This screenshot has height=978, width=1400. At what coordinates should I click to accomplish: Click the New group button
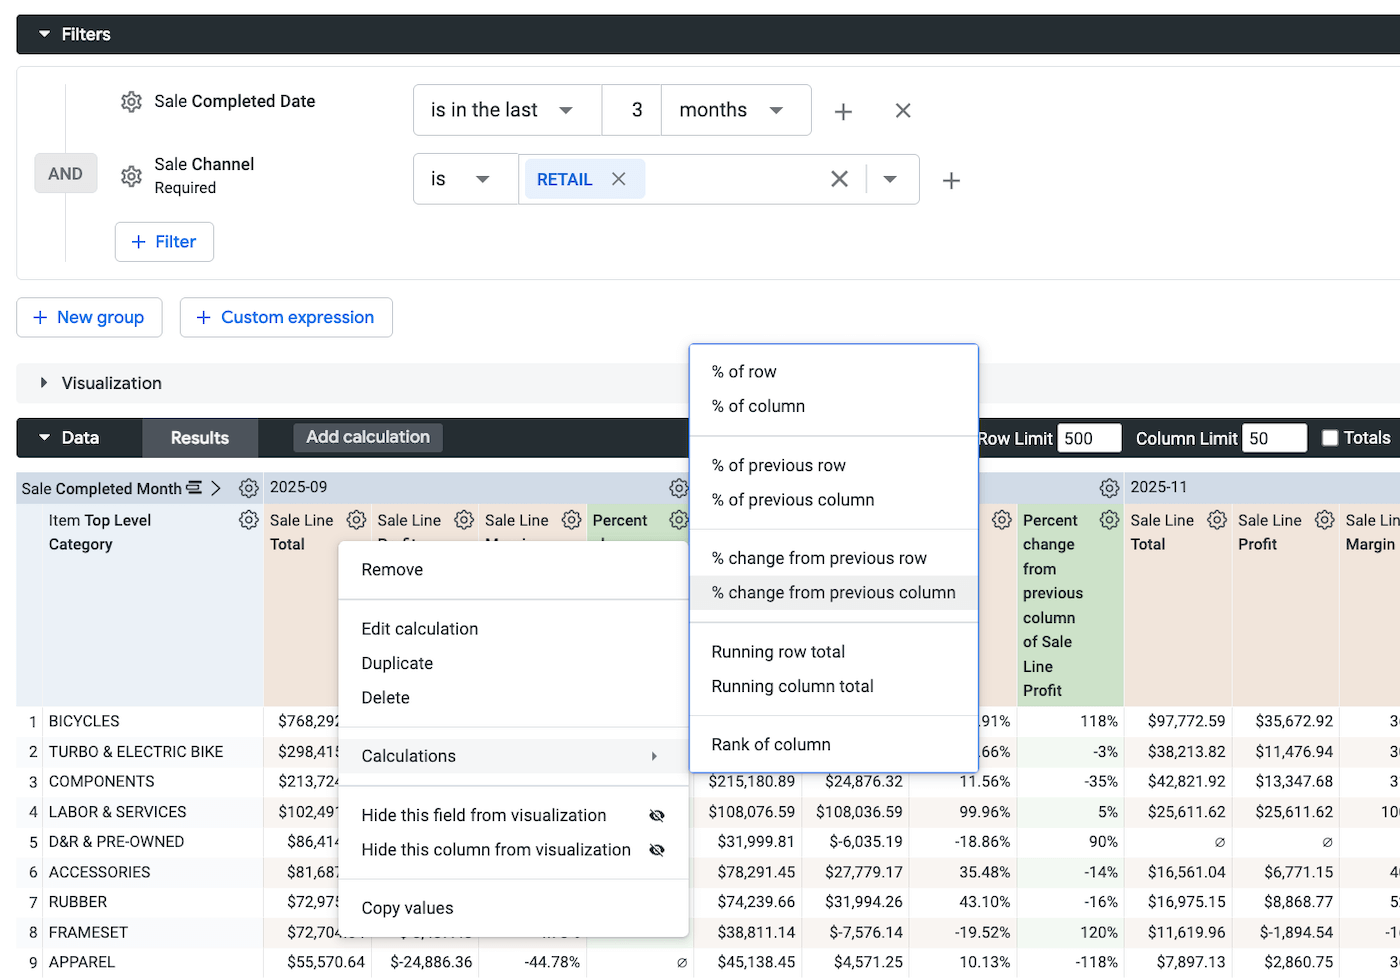click(x=89, y=317)
